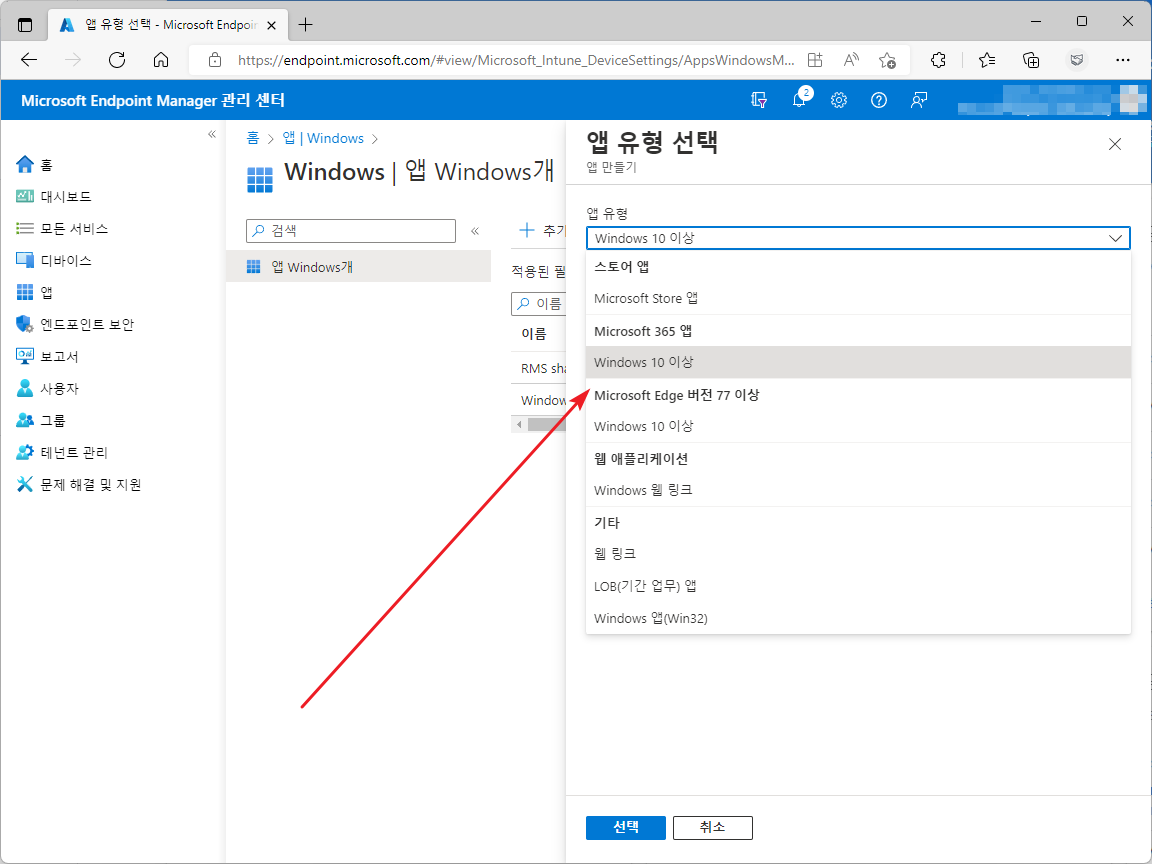Open the notifications bell icon
This screenshot has width=1152, height=864.
(x=799, y=100)
